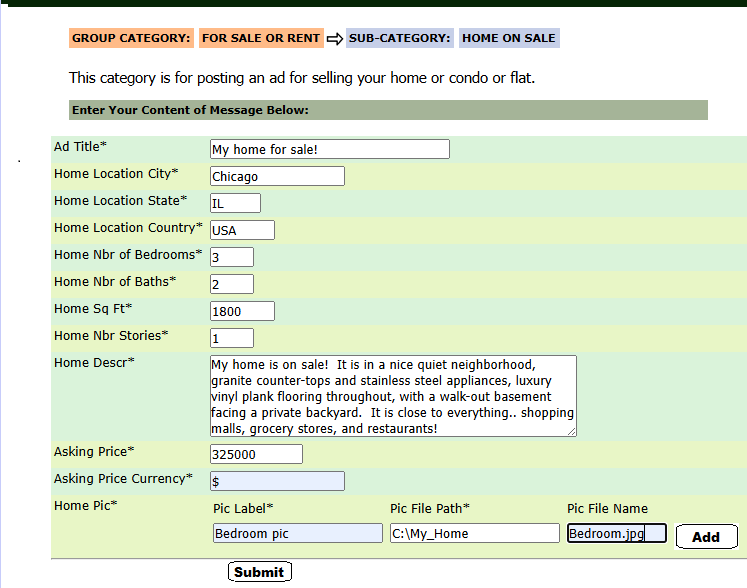Click inside the Home Descr text area
The width and height of the screenshot is (747, 588).
pos(392,396)
